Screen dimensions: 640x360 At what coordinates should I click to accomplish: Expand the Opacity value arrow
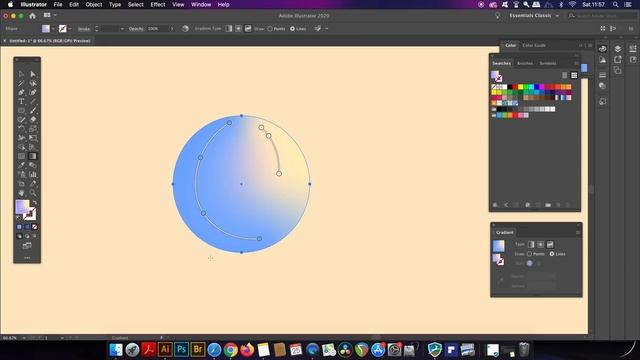172,29
